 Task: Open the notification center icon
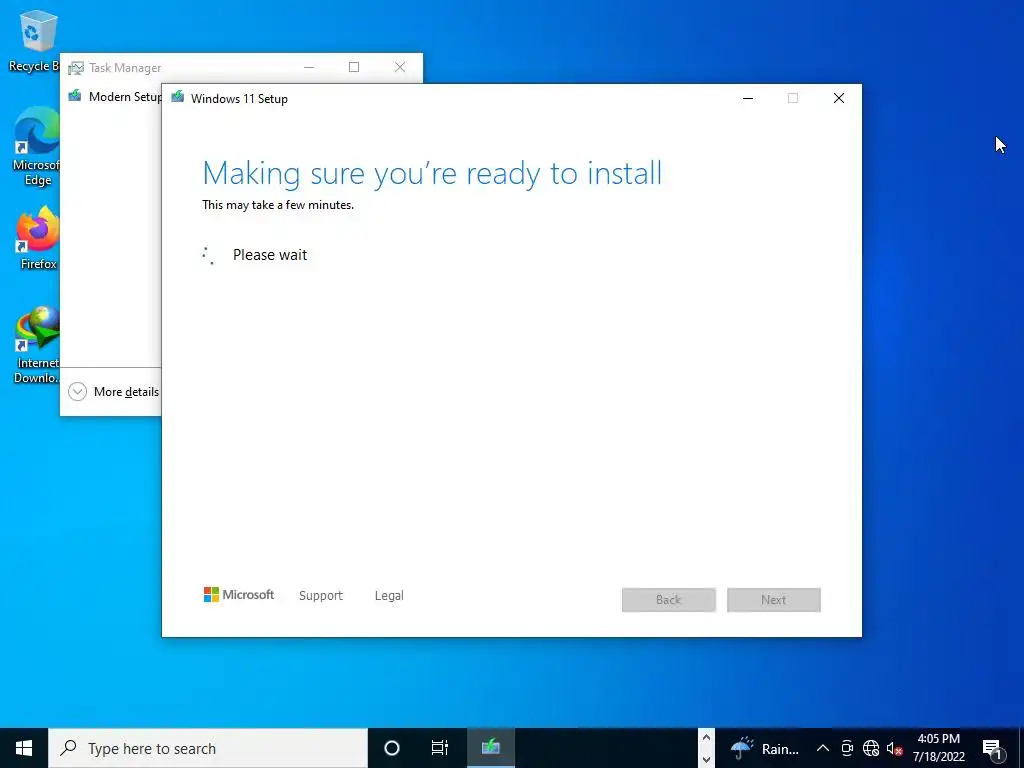[x=992, y=748]
